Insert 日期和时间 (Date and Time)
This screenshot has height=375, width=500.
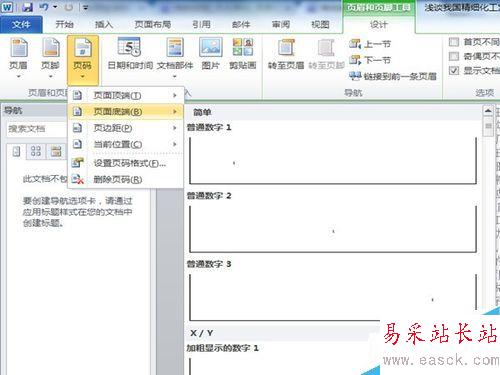tap(130, 54)
